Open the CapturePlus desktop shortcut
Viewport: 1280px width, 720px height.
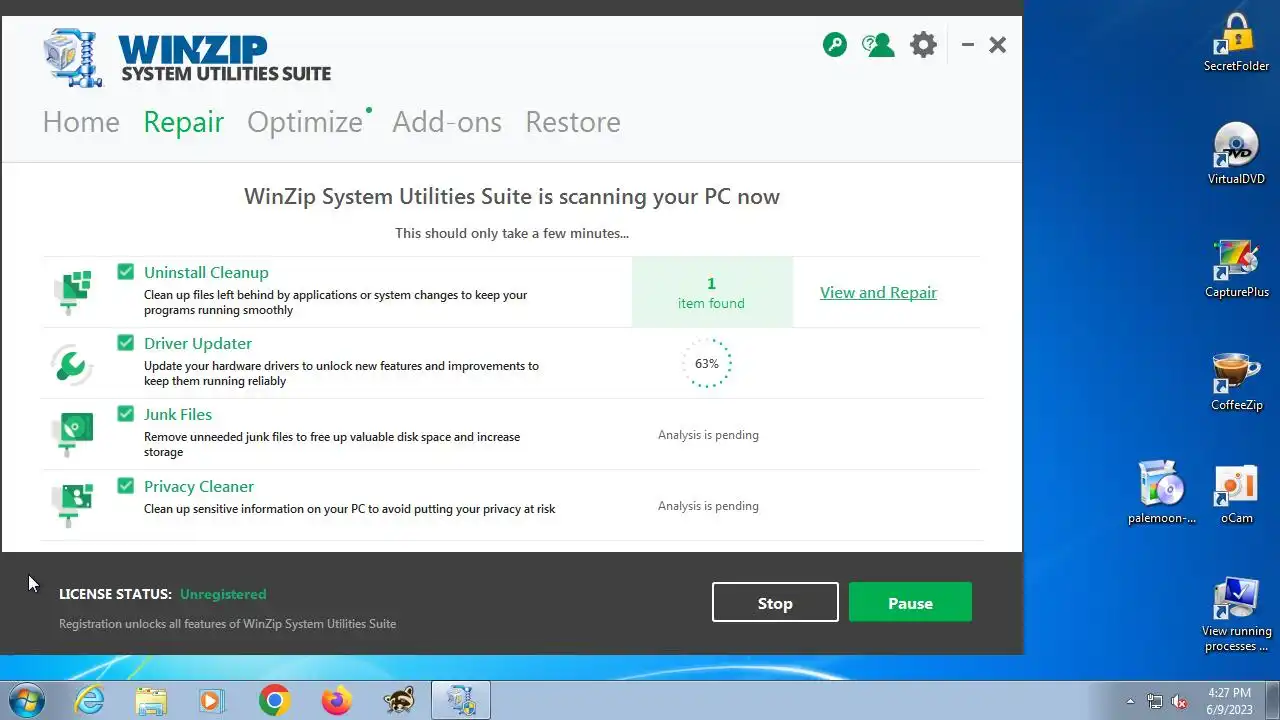(1236, 268)
